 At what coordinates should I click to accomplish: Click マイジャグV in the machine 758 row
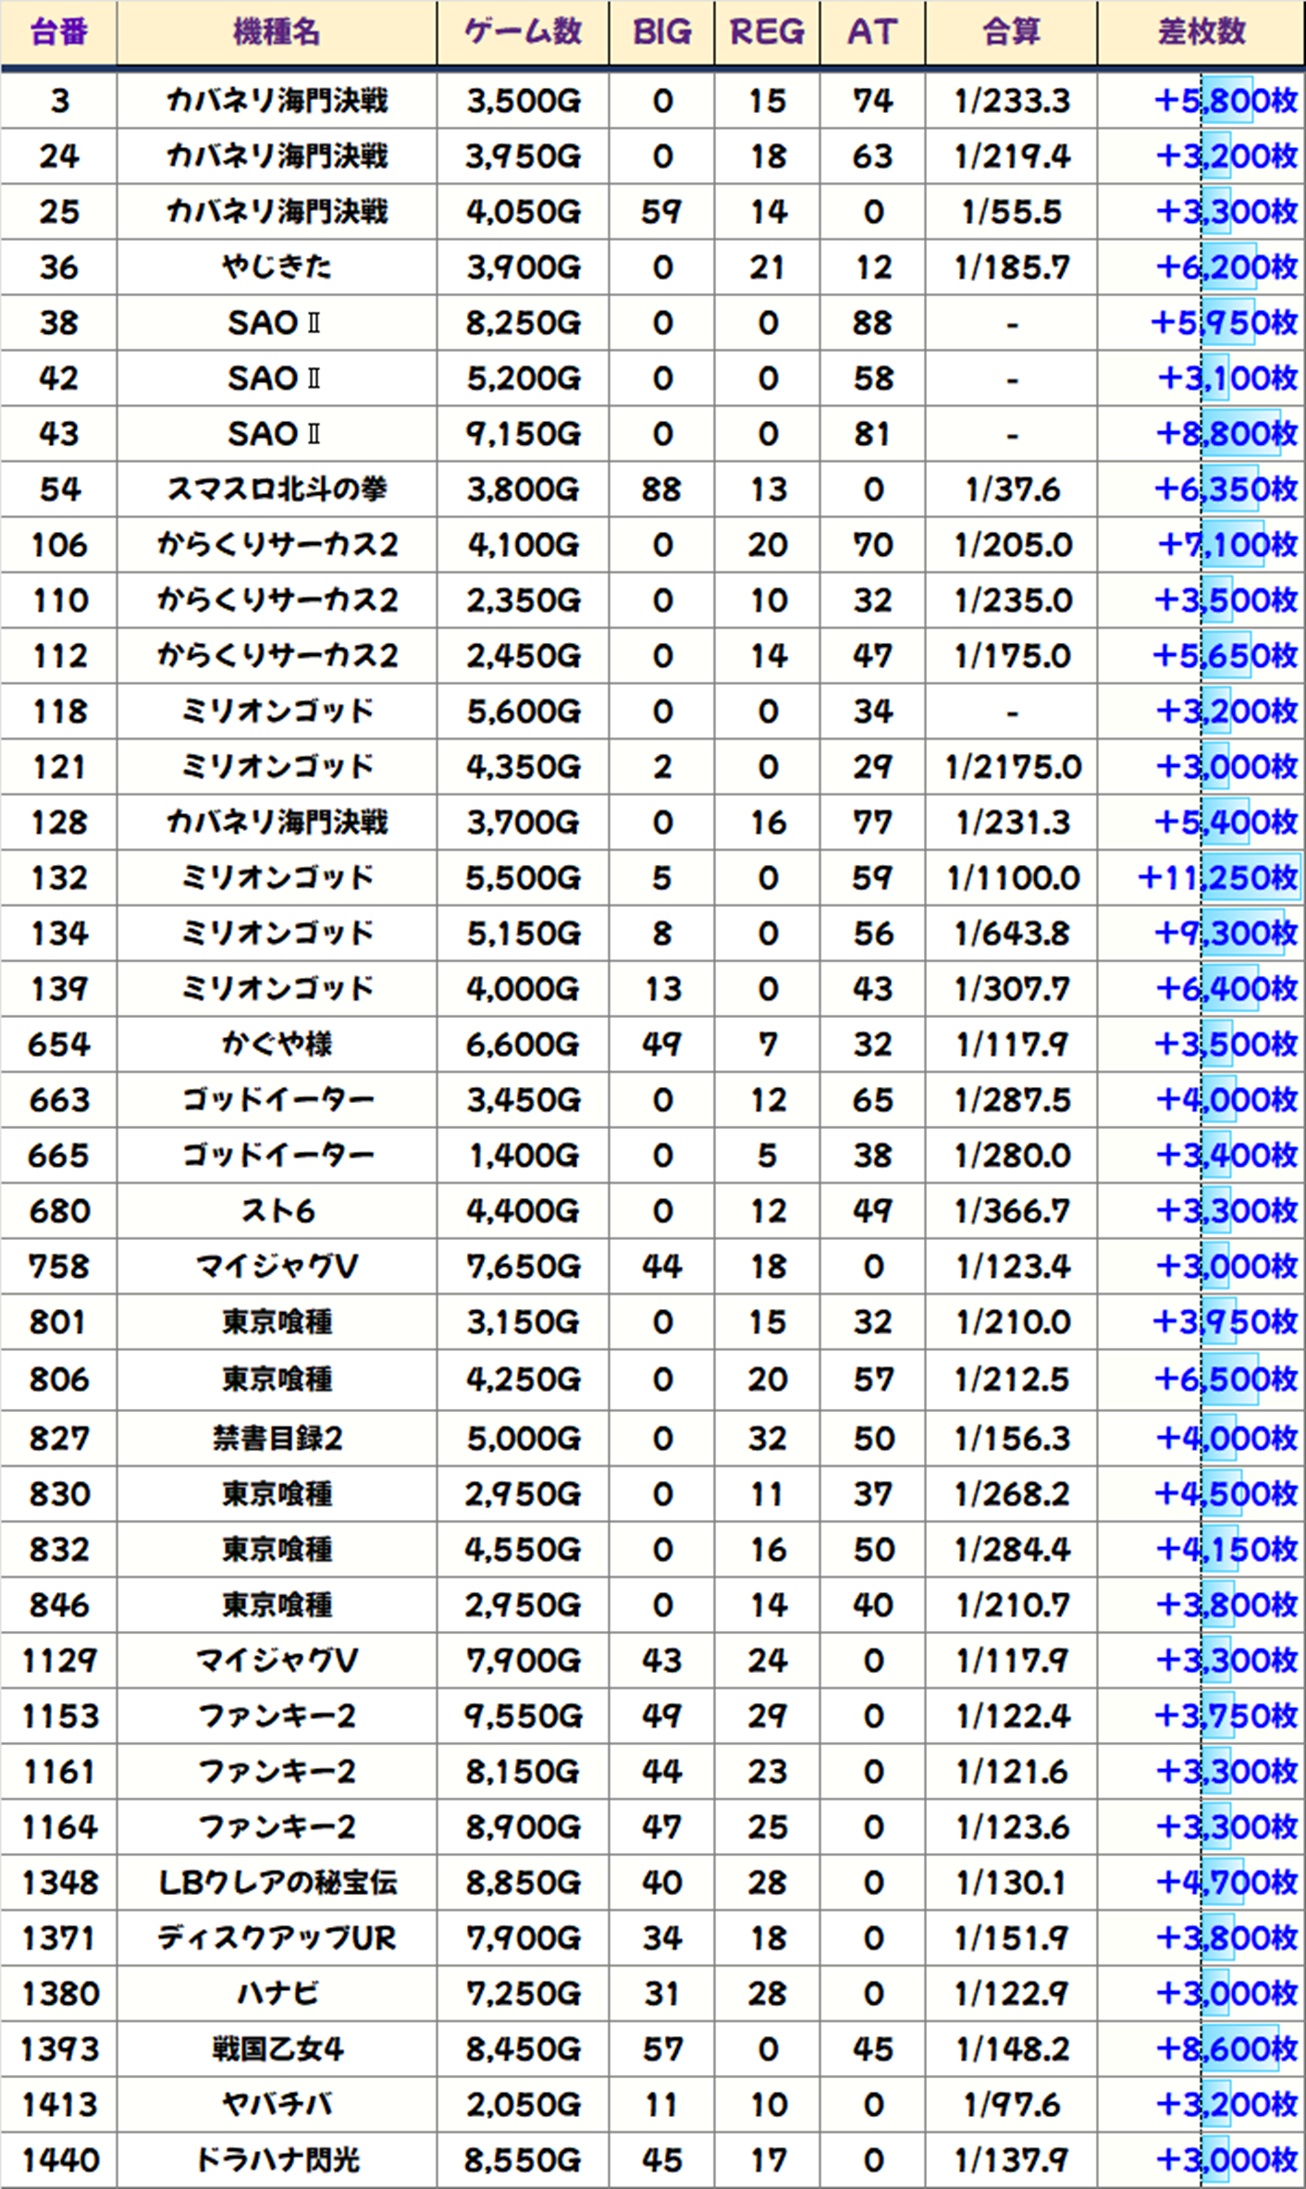point(276,1266)
